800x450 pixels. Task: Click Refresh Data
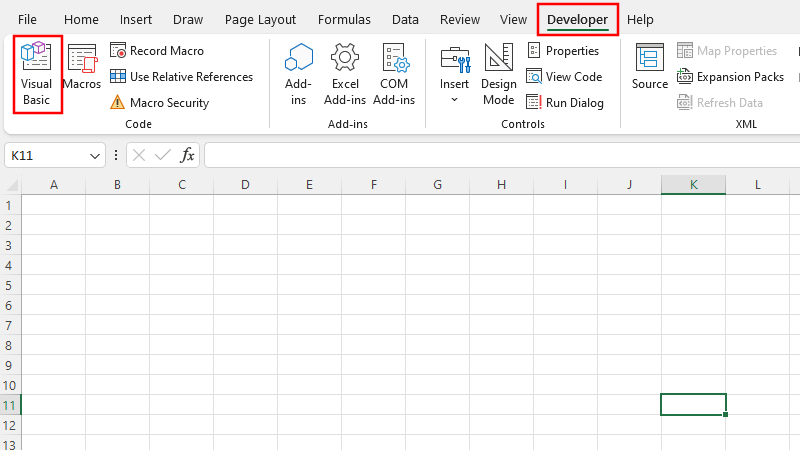point(719,103)
